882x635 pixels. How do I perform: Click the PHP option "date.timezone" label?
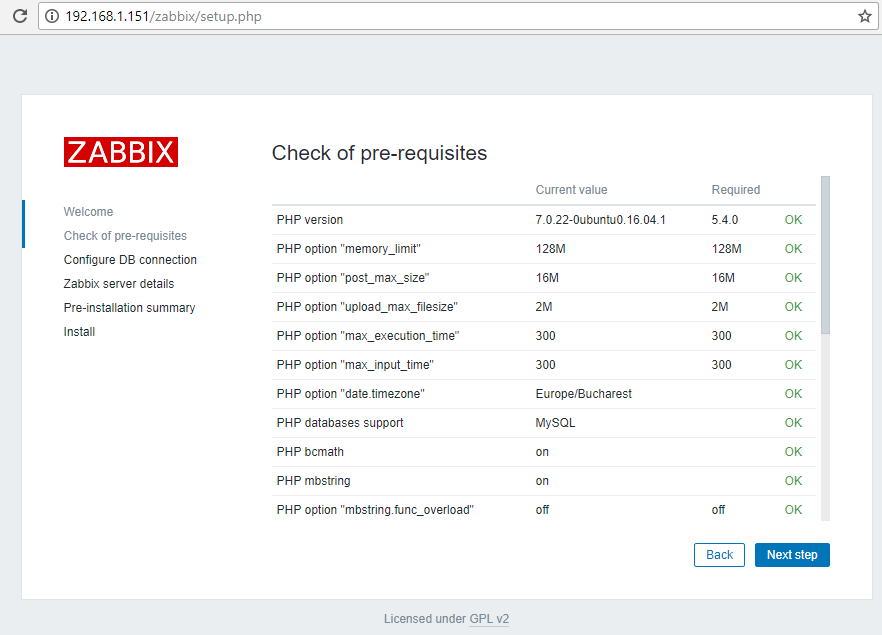pos(350,394)
